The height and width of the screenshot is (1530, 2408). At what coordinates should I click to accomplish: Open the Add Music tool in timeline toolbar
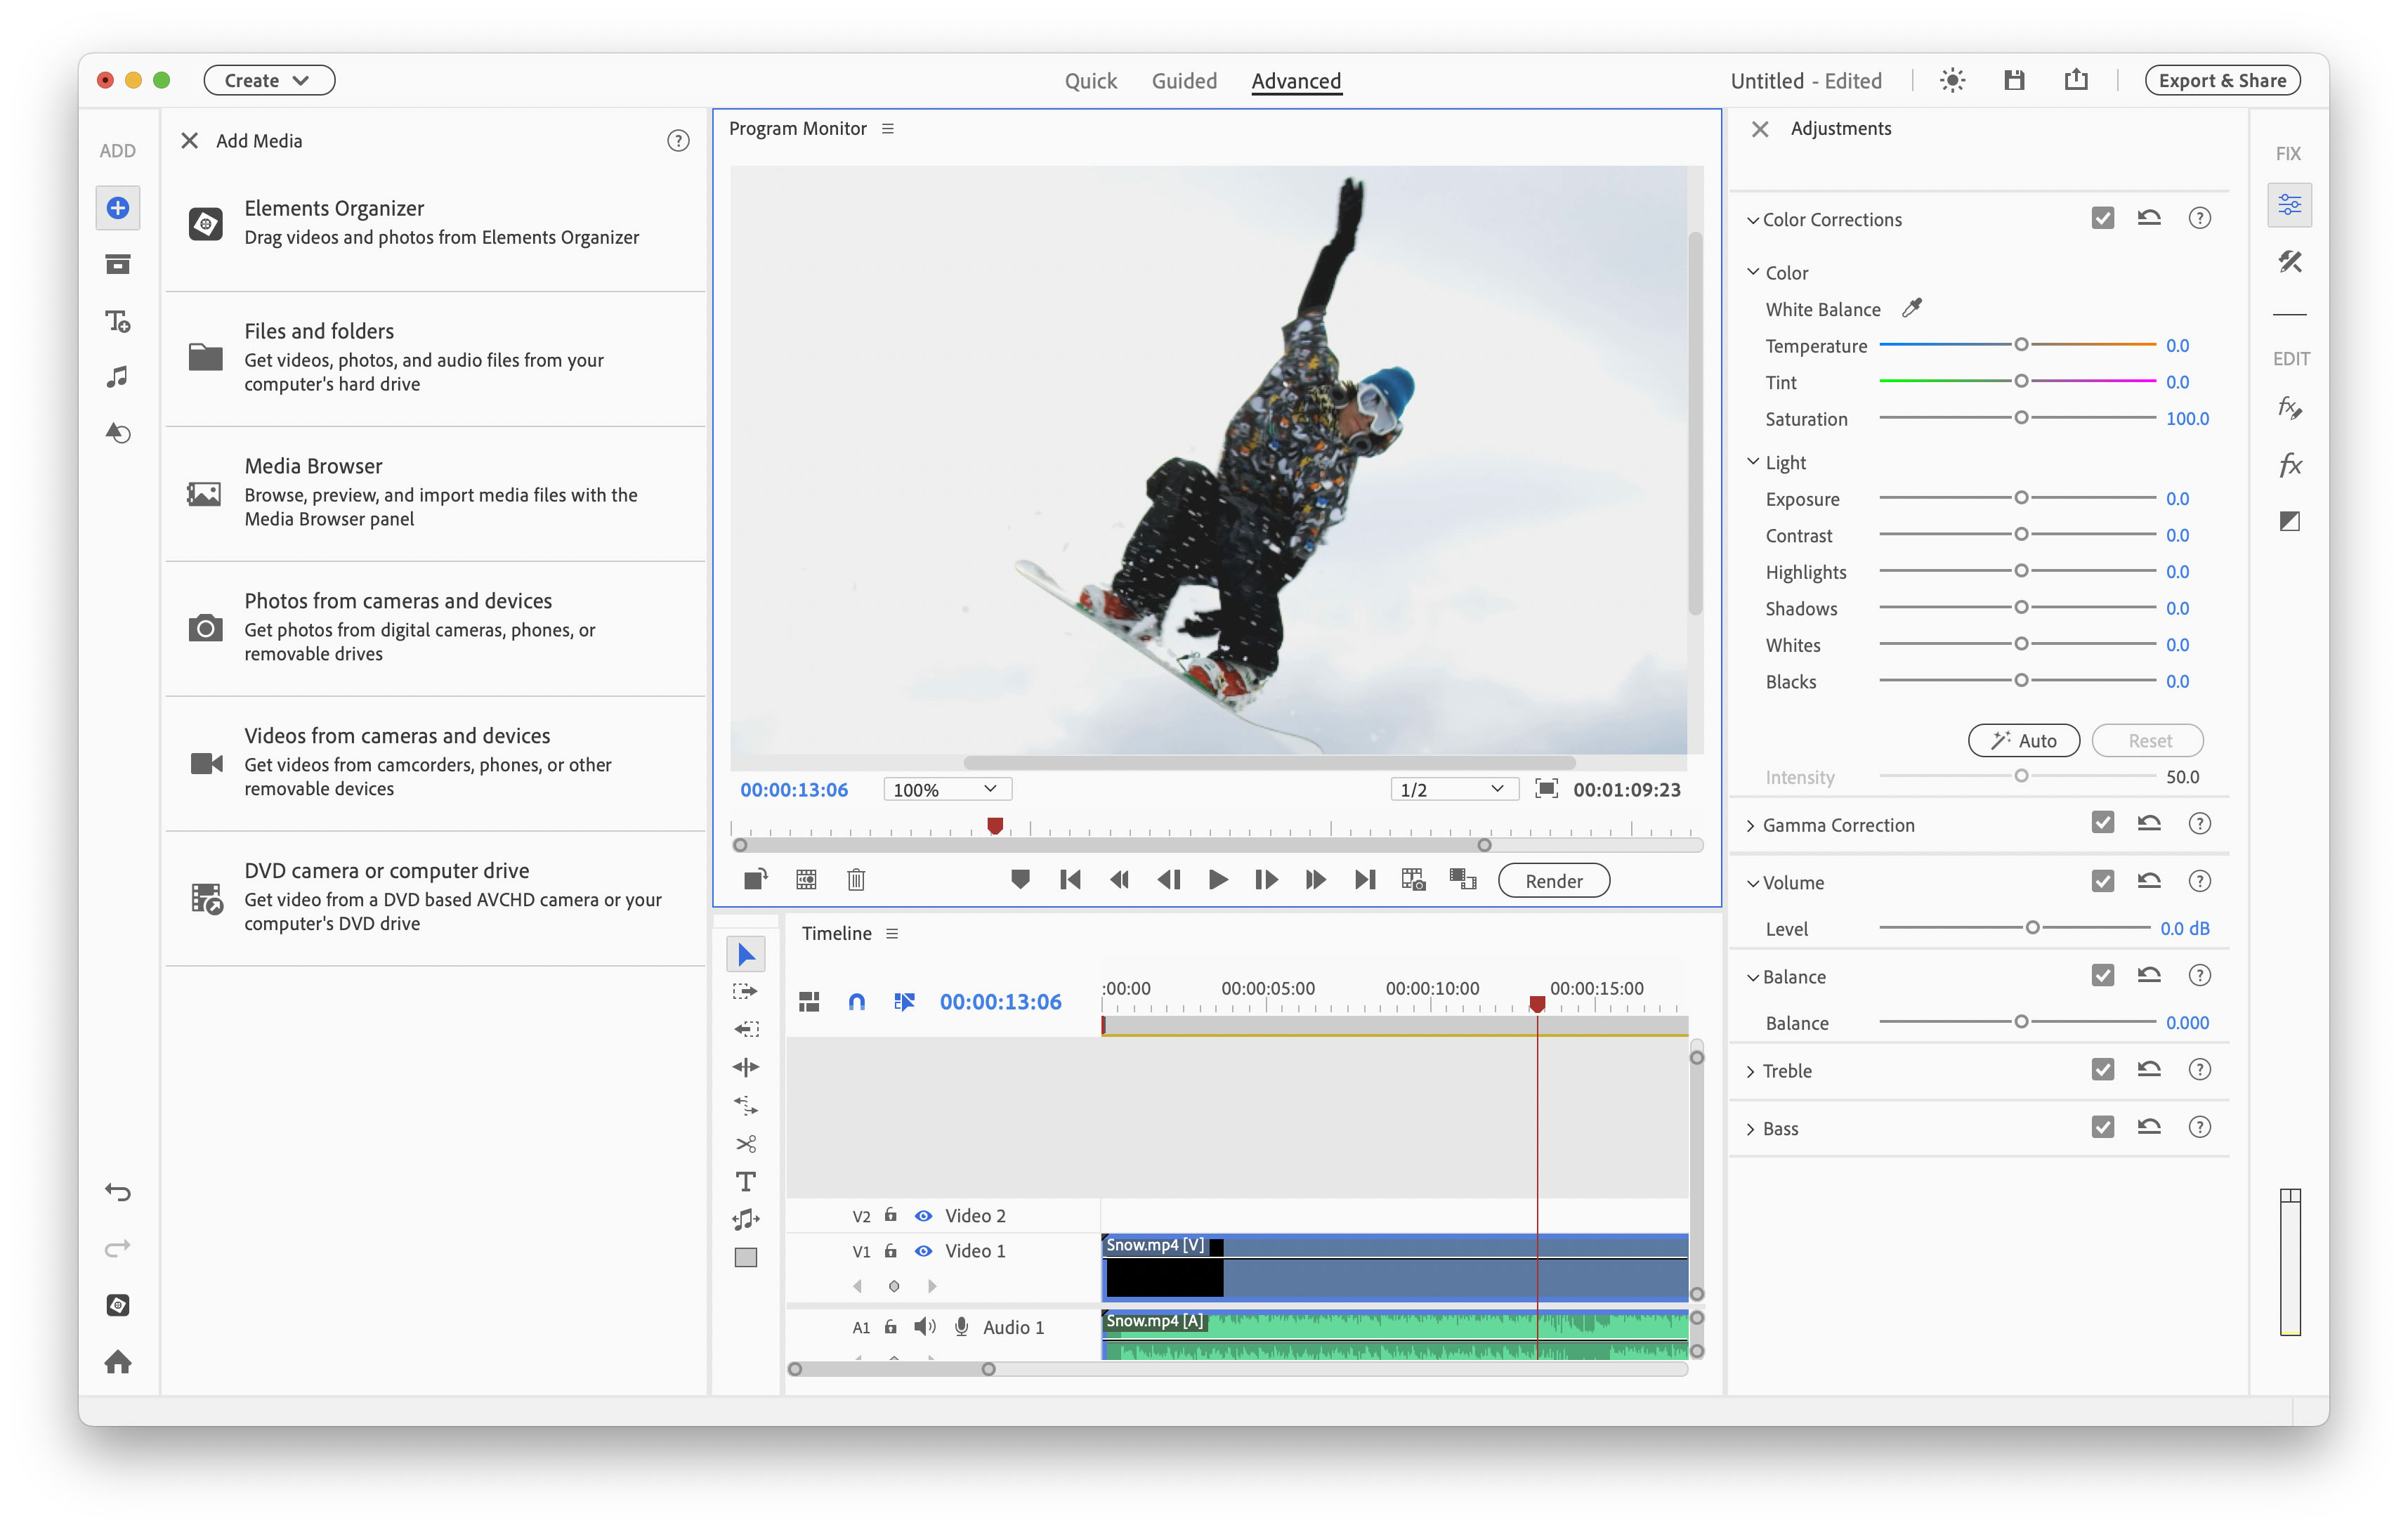click(x=746, y=1219)
